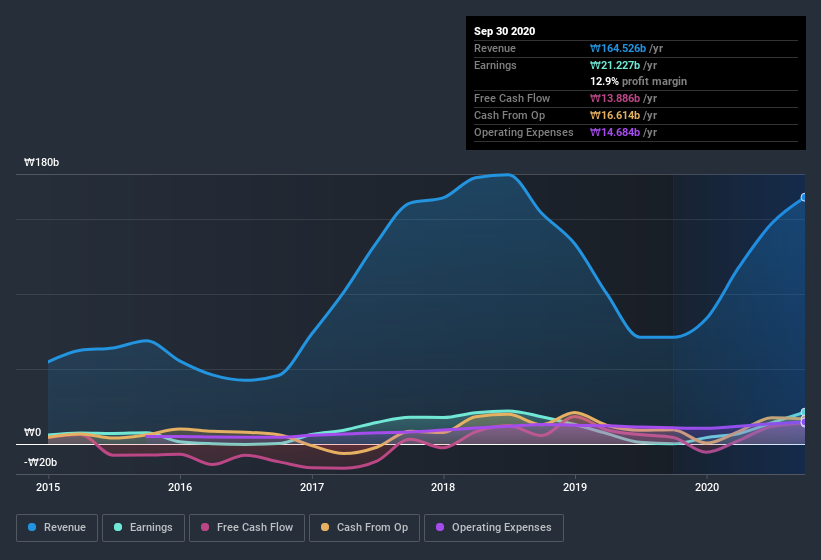Toggle Cash From Op legend item

tap(364, 527)
